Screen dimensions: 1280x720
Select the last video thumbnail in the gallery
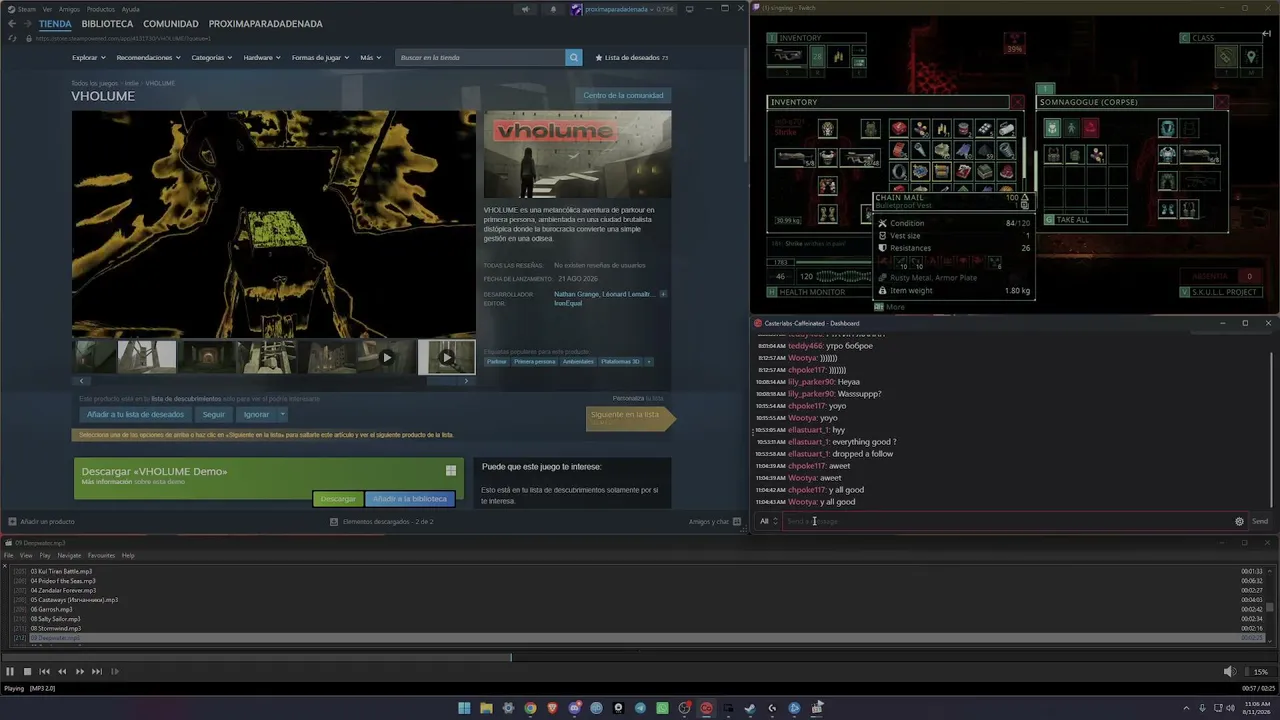click(446, 357)
